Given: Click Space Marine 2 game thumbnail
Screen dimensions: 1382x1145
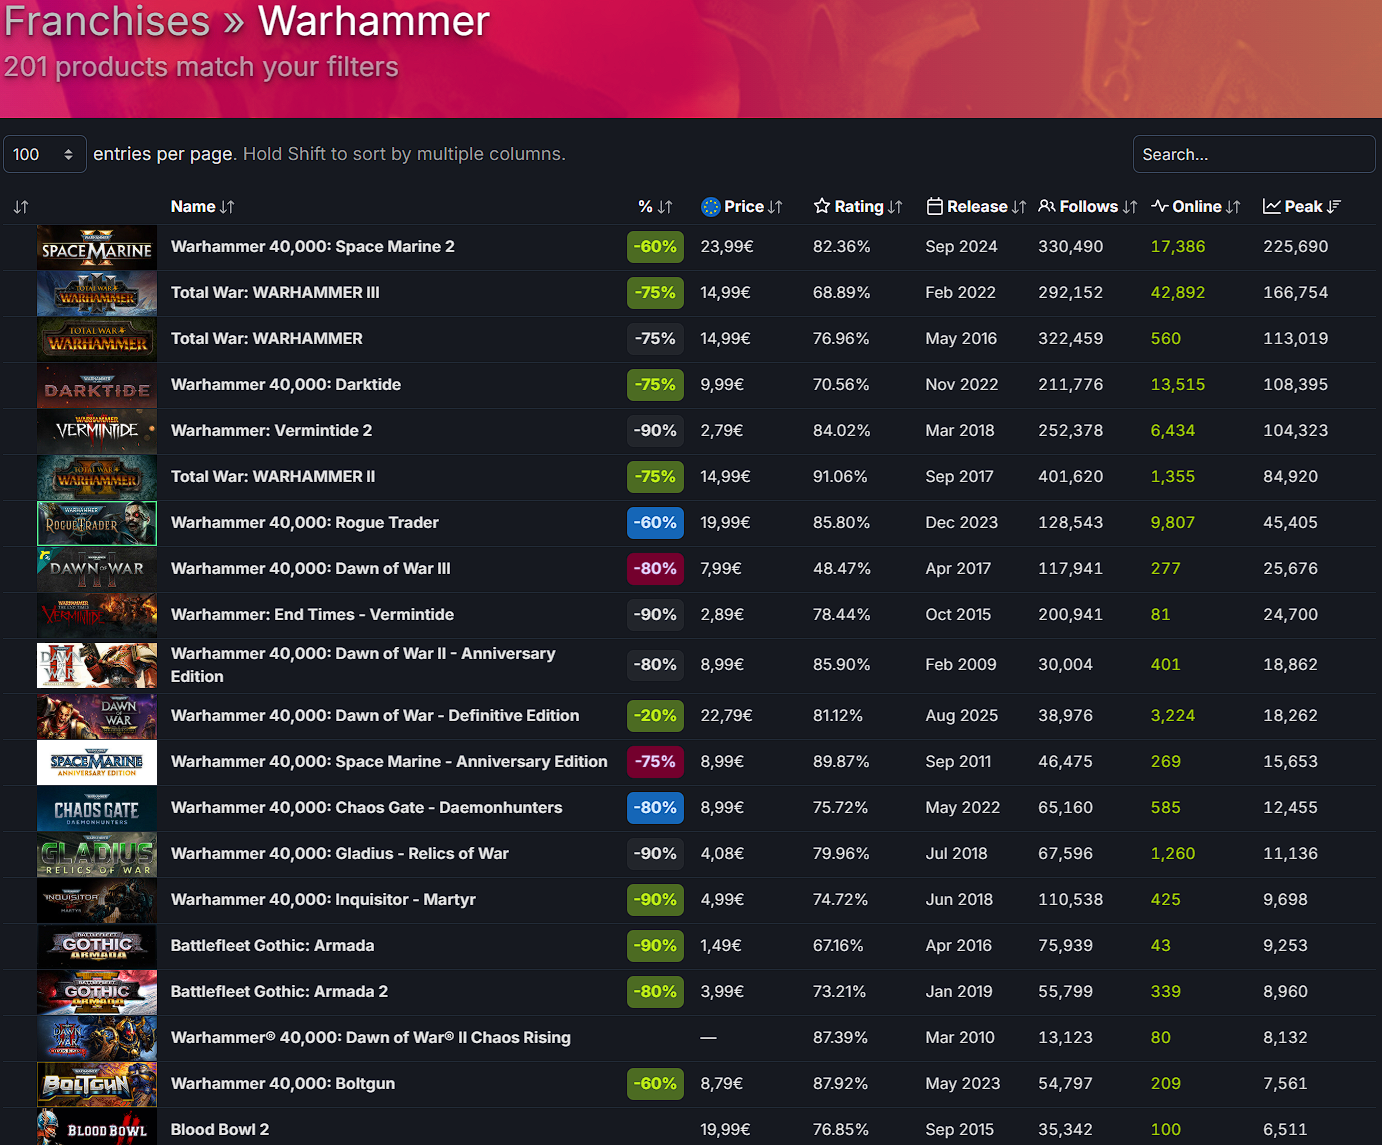Looking at the screenshot, I should tap(97, 247).
